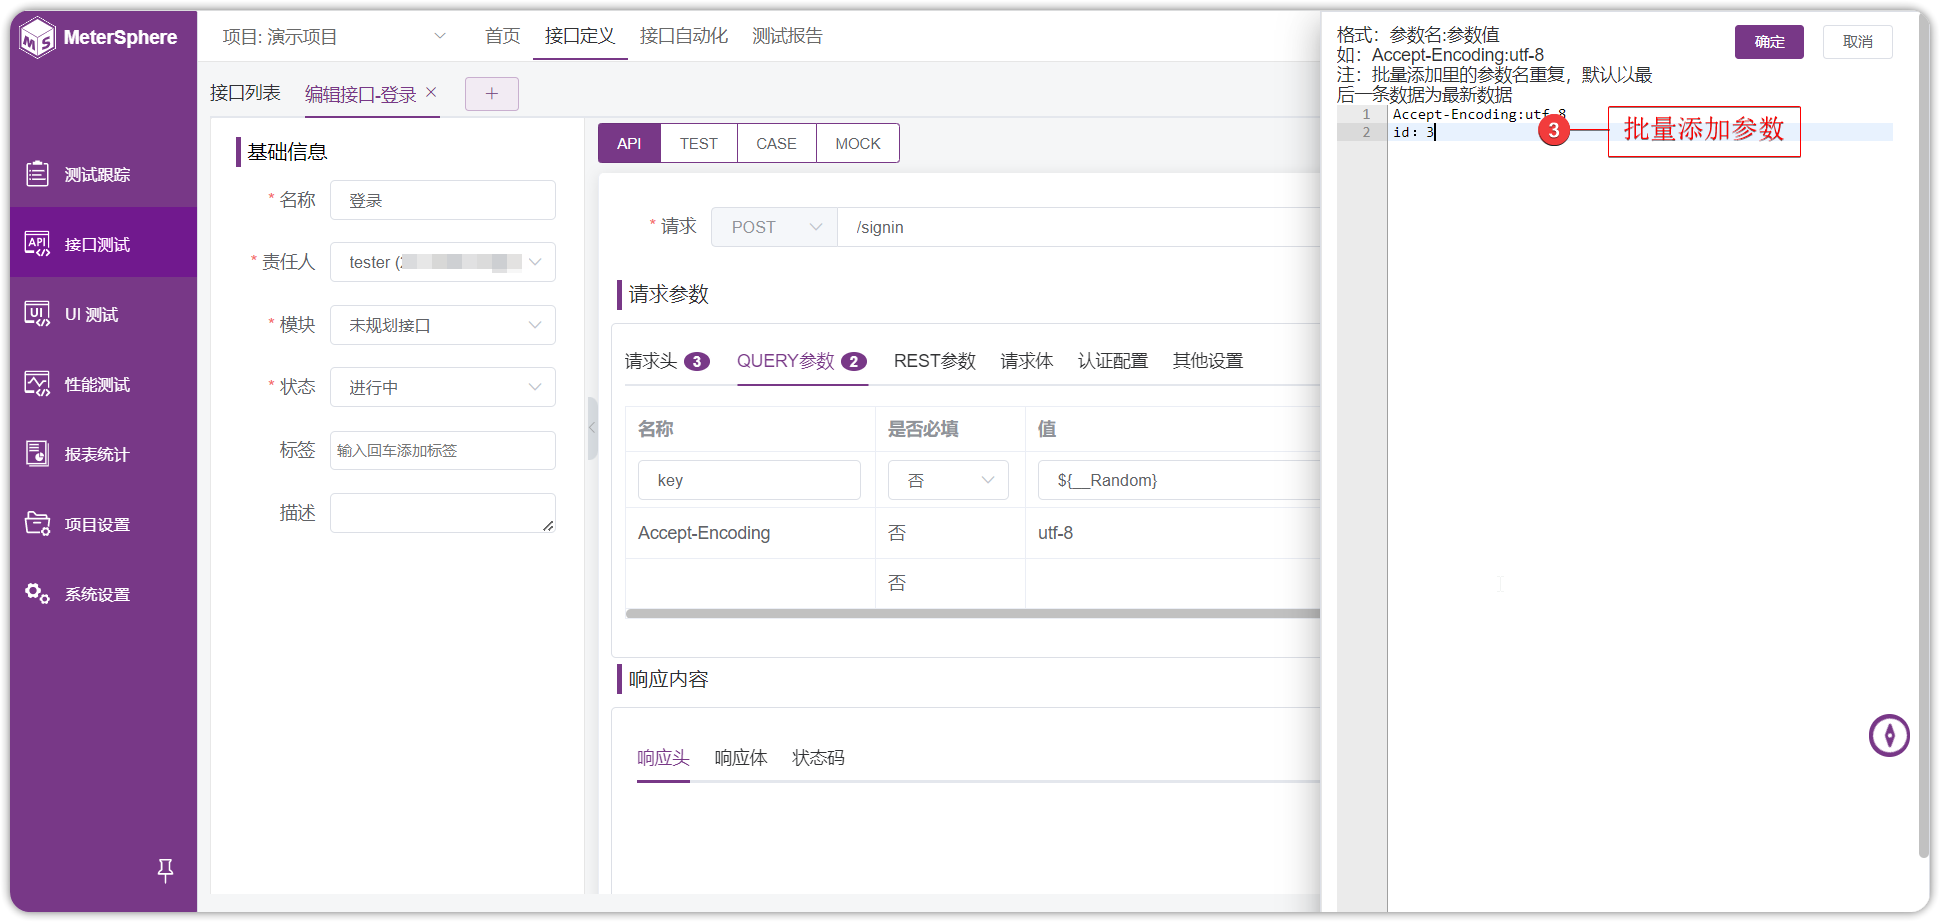The height and width of the screenshot is (922, 1940).
Task: Open 性能测试 sidebar icon
Action: [37, 384]
